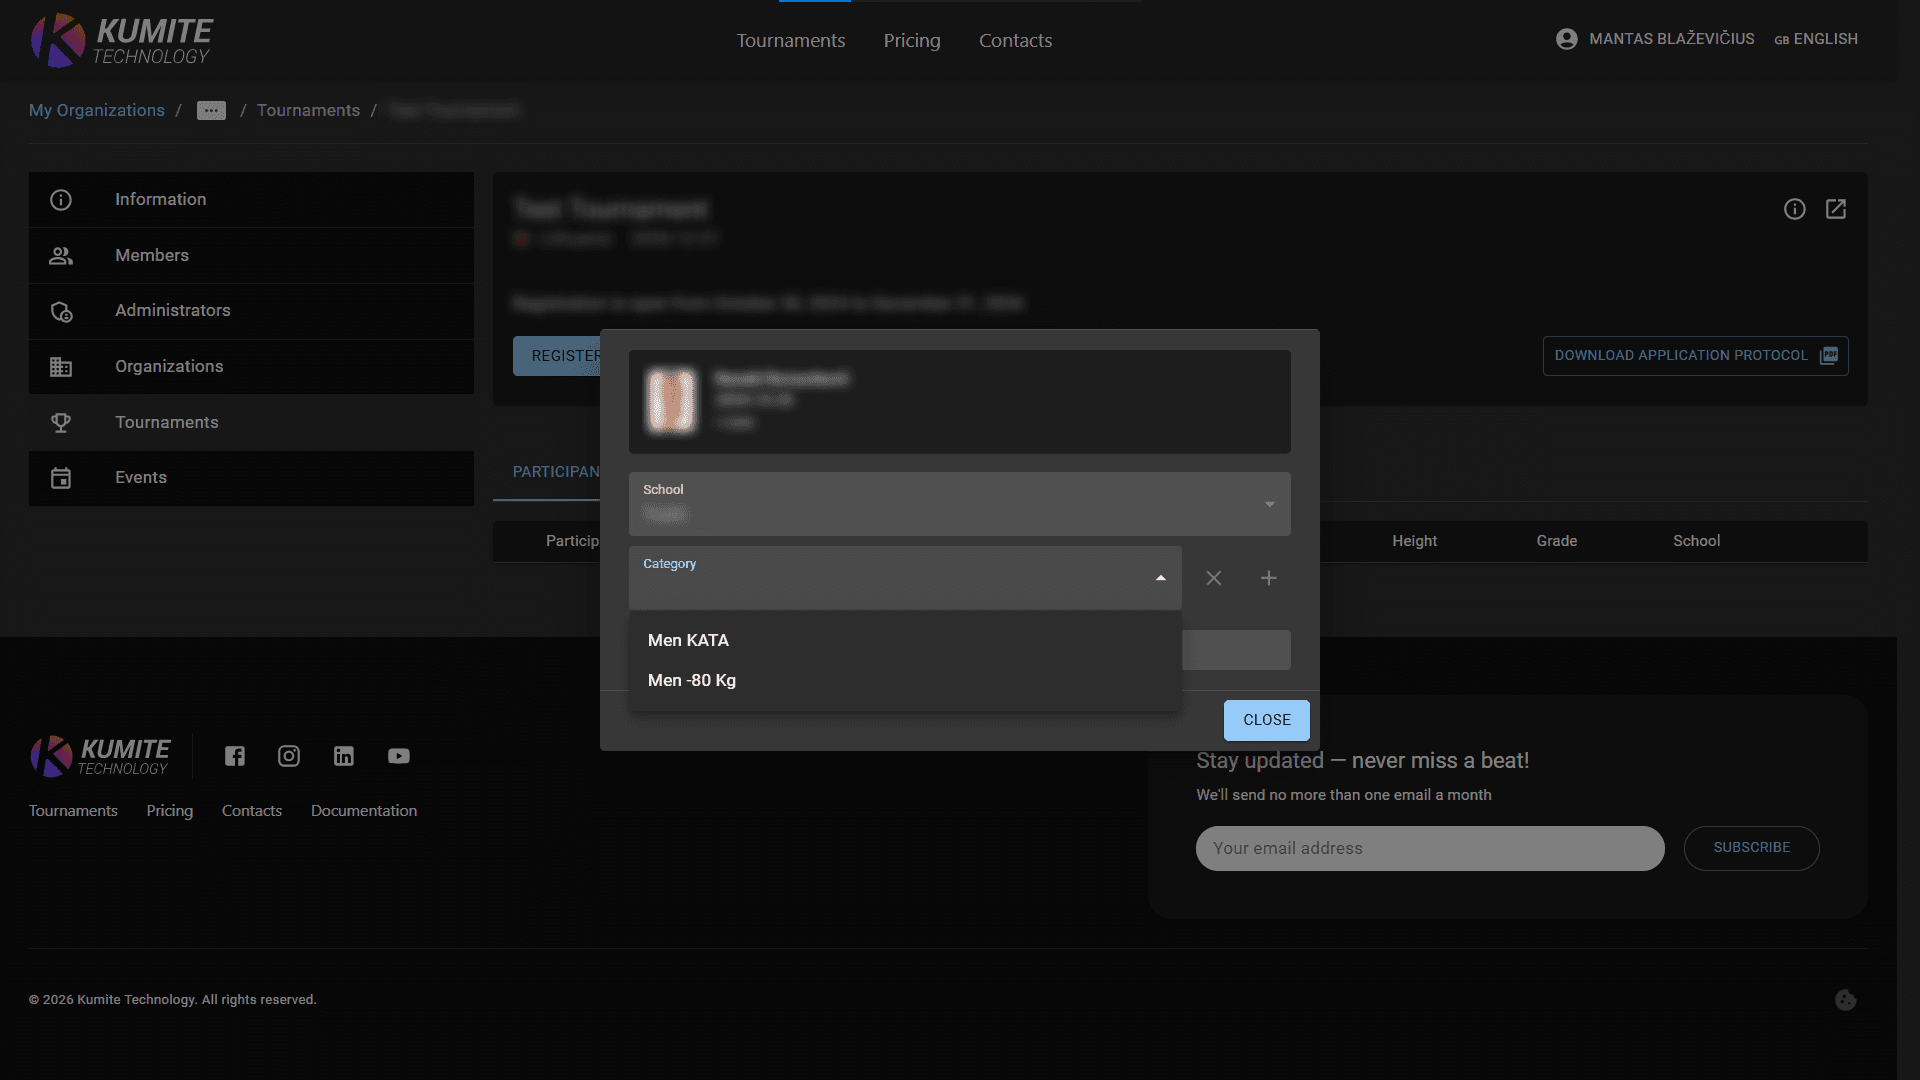Select the Tournaments trophy icon
This screenshot has width=1920, height=1080.
(61, 422)
